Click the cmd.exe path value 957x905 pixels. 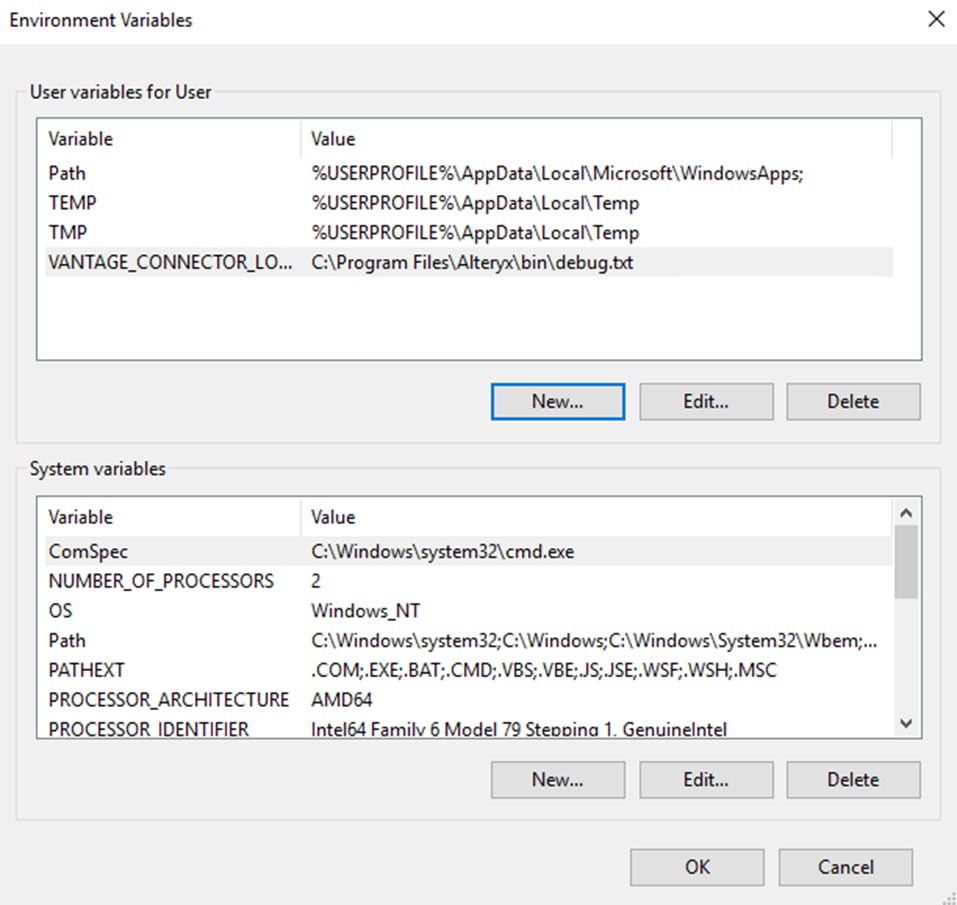coord(442,552)
